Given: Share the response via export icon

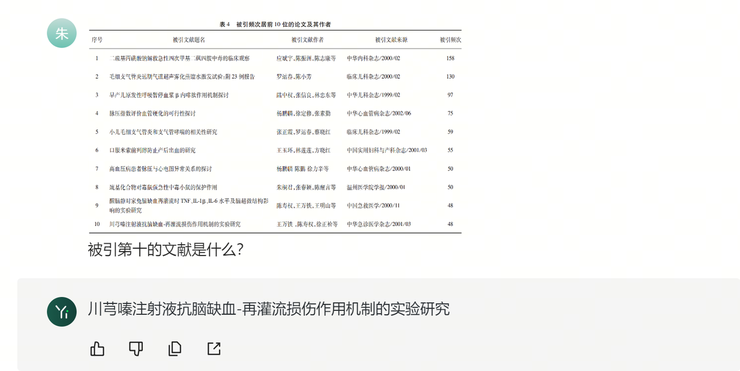Looking at the screenshot, I should point(214,349).
